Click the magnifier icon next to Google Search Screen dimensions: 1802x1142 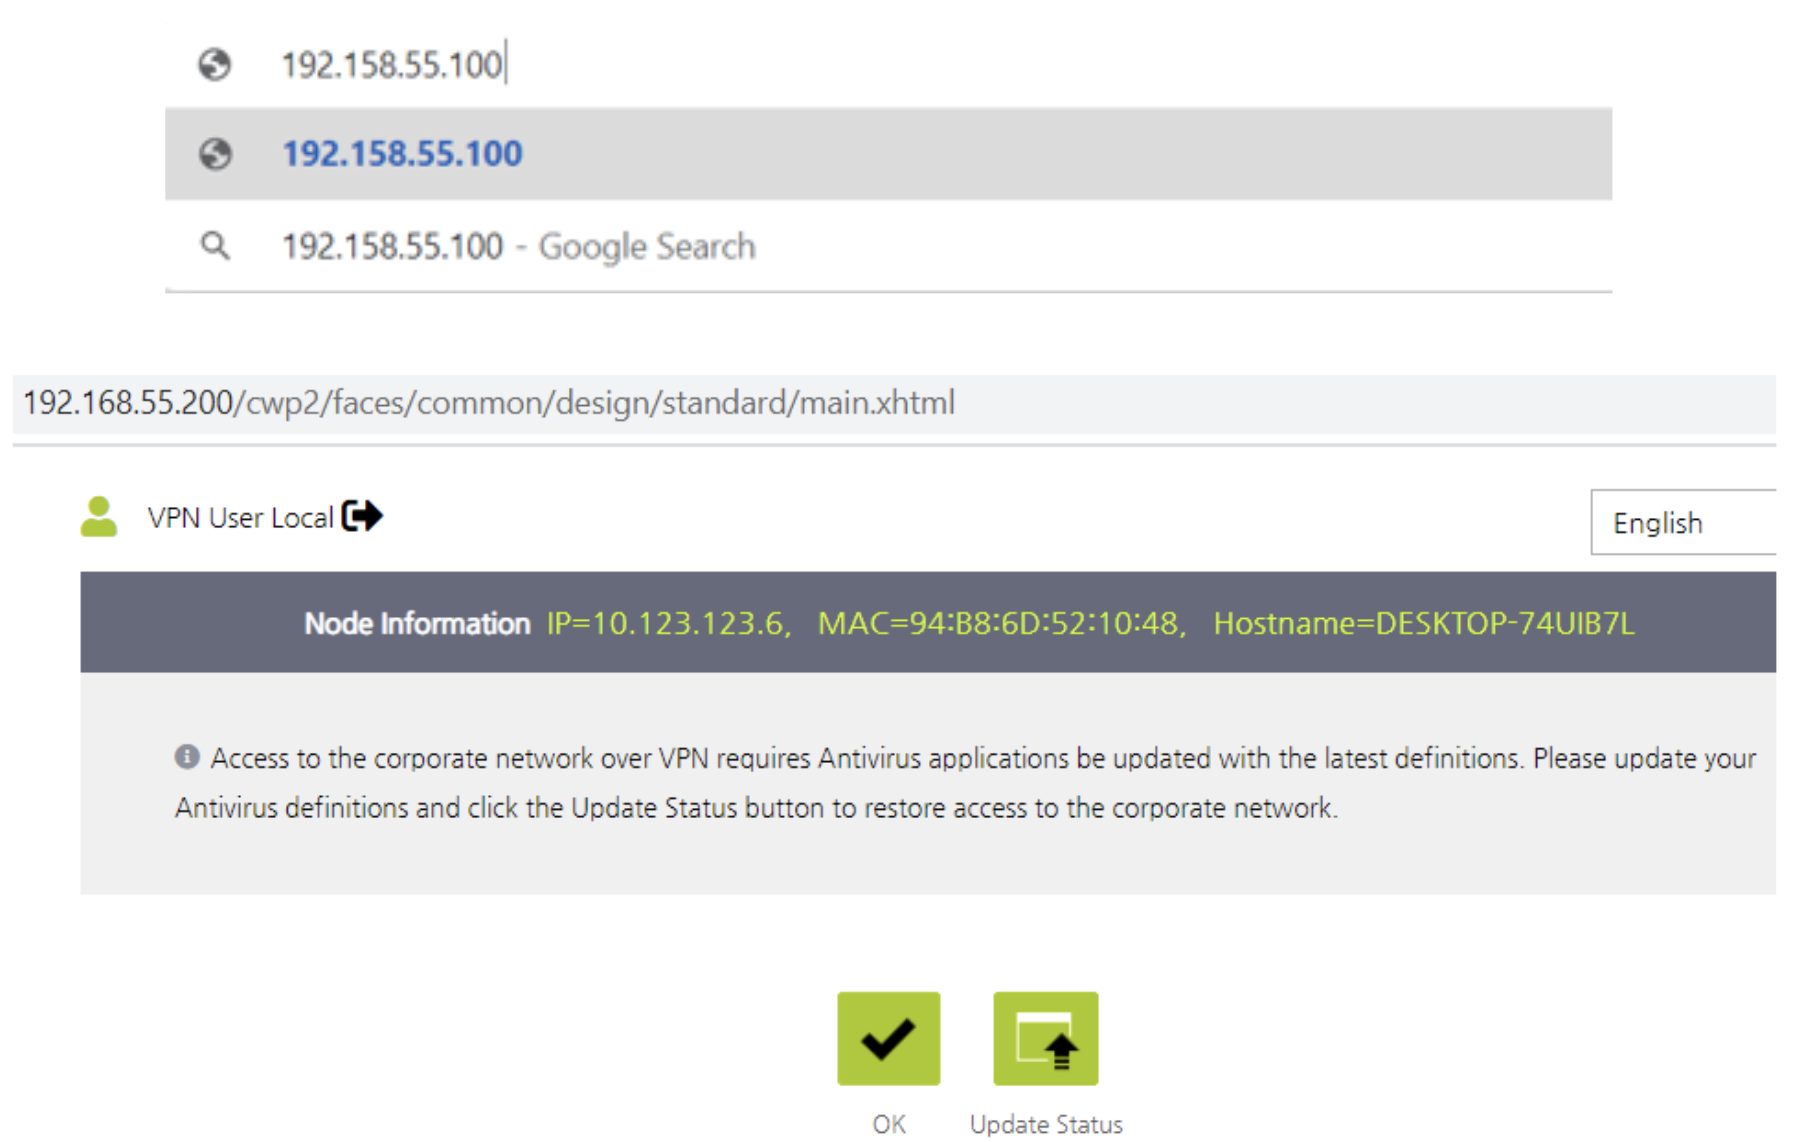tap(215, 245)
